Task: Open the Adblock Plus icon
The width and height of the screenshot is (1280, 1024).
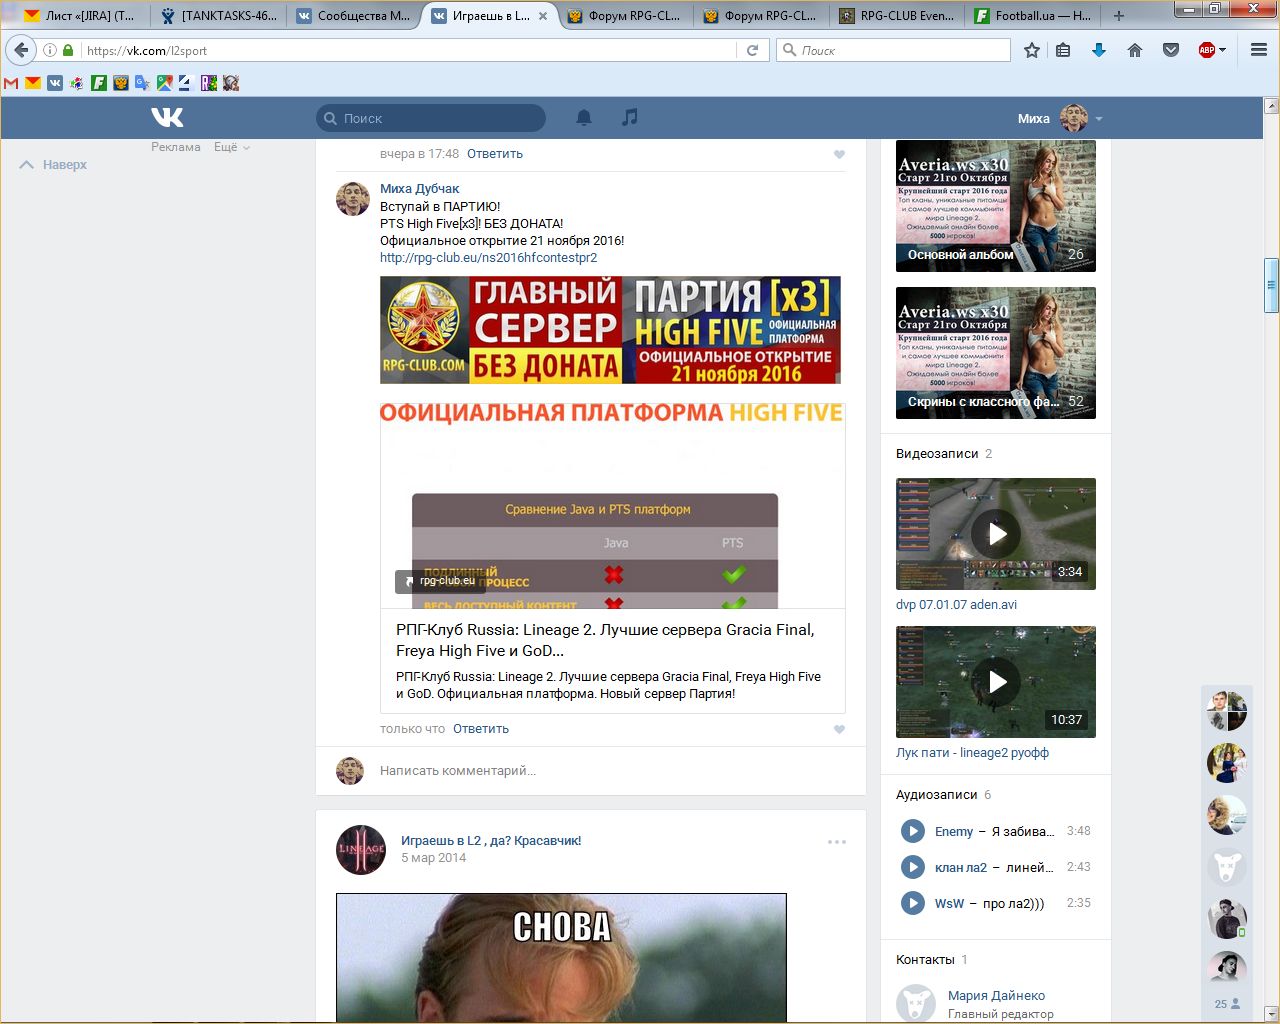Action: click(1207, 50)
